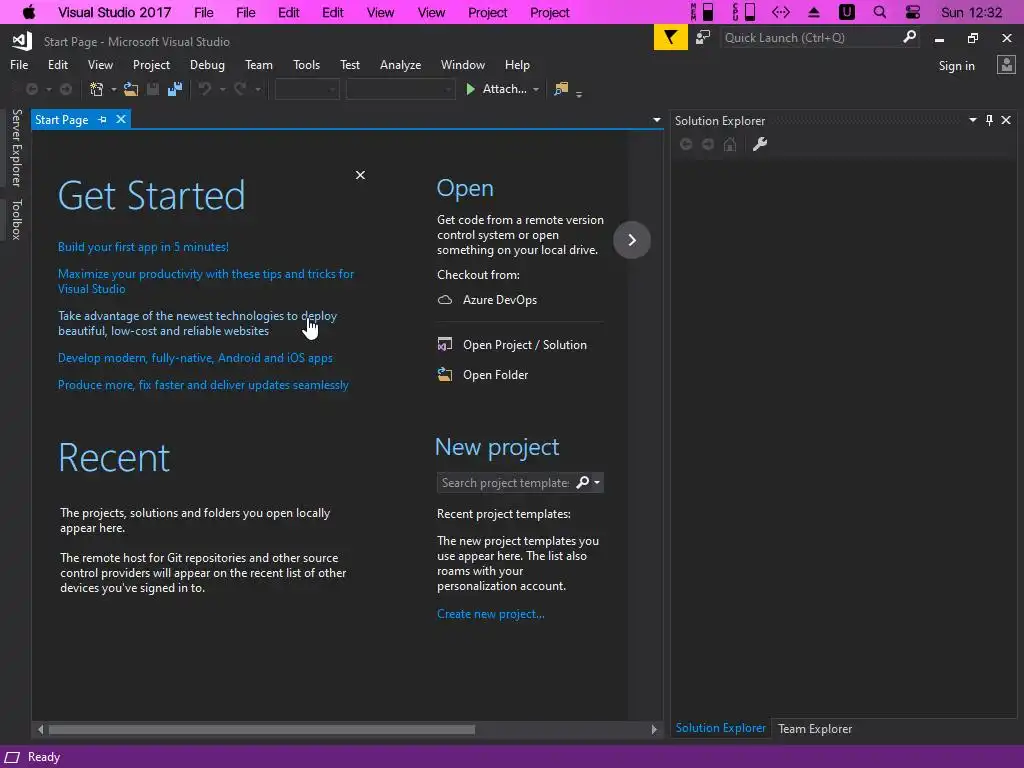This screenshot has width=1024, height=768.
Task: Click the Open Project / Solution icon
Action: pyautogui.click(x=445, y=344)
